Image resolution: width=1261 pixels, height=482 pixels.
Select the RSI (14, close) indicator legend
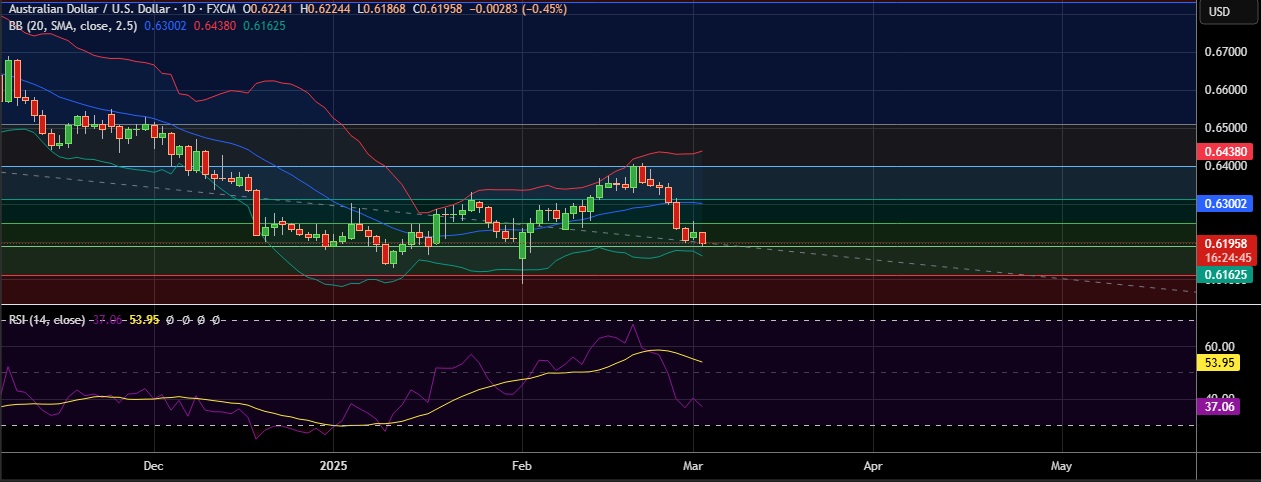[46, 320]
